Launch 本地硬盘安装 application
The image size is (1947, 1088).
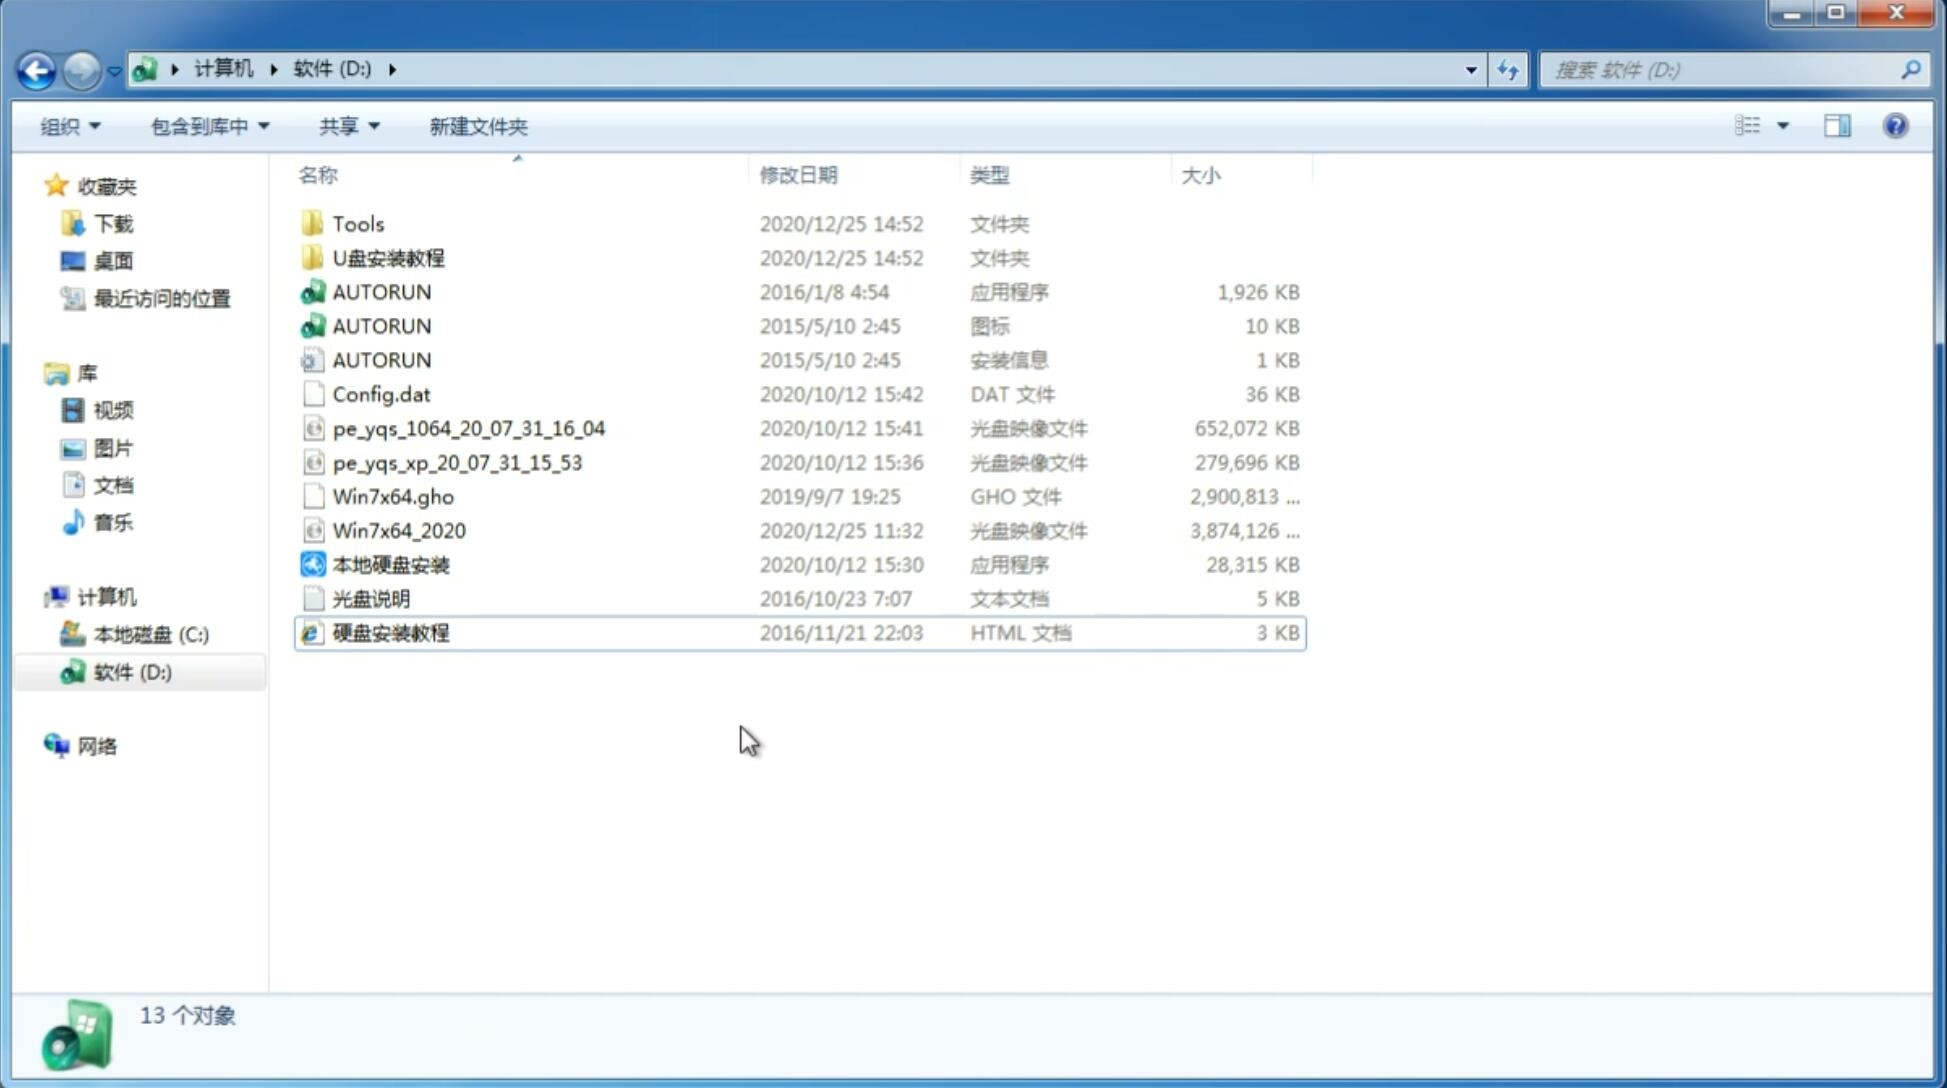[x=389, y=564]
